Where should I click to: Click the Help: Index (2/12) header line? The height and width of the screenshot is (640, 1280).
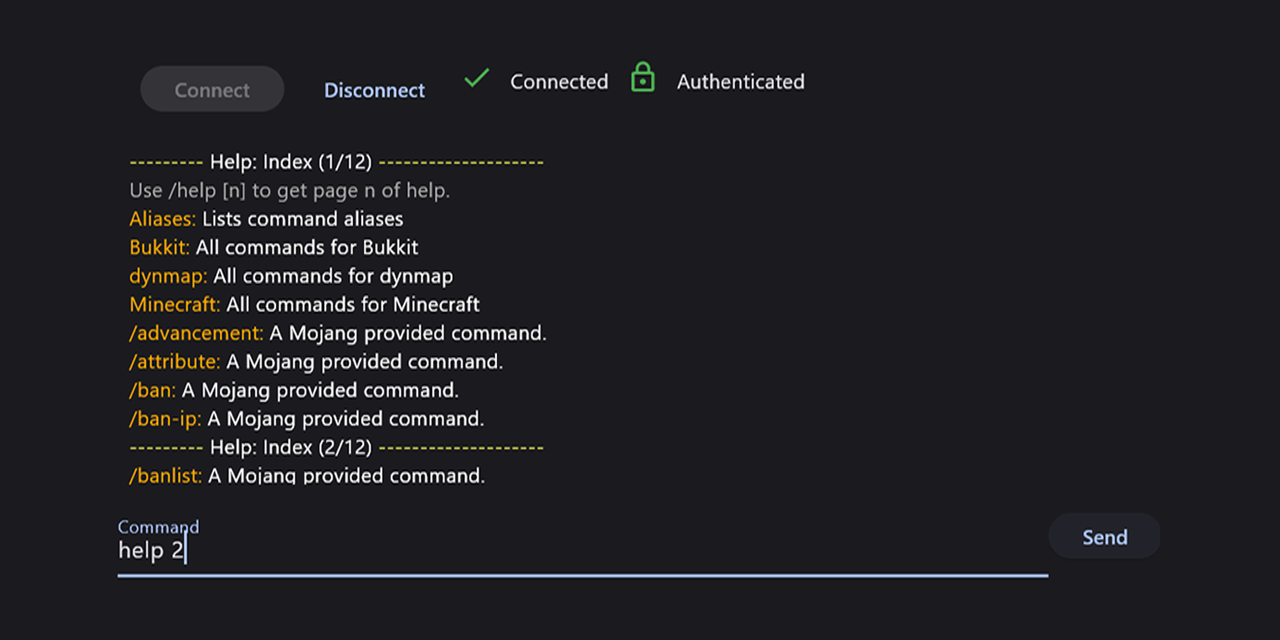tap(336, 447)
